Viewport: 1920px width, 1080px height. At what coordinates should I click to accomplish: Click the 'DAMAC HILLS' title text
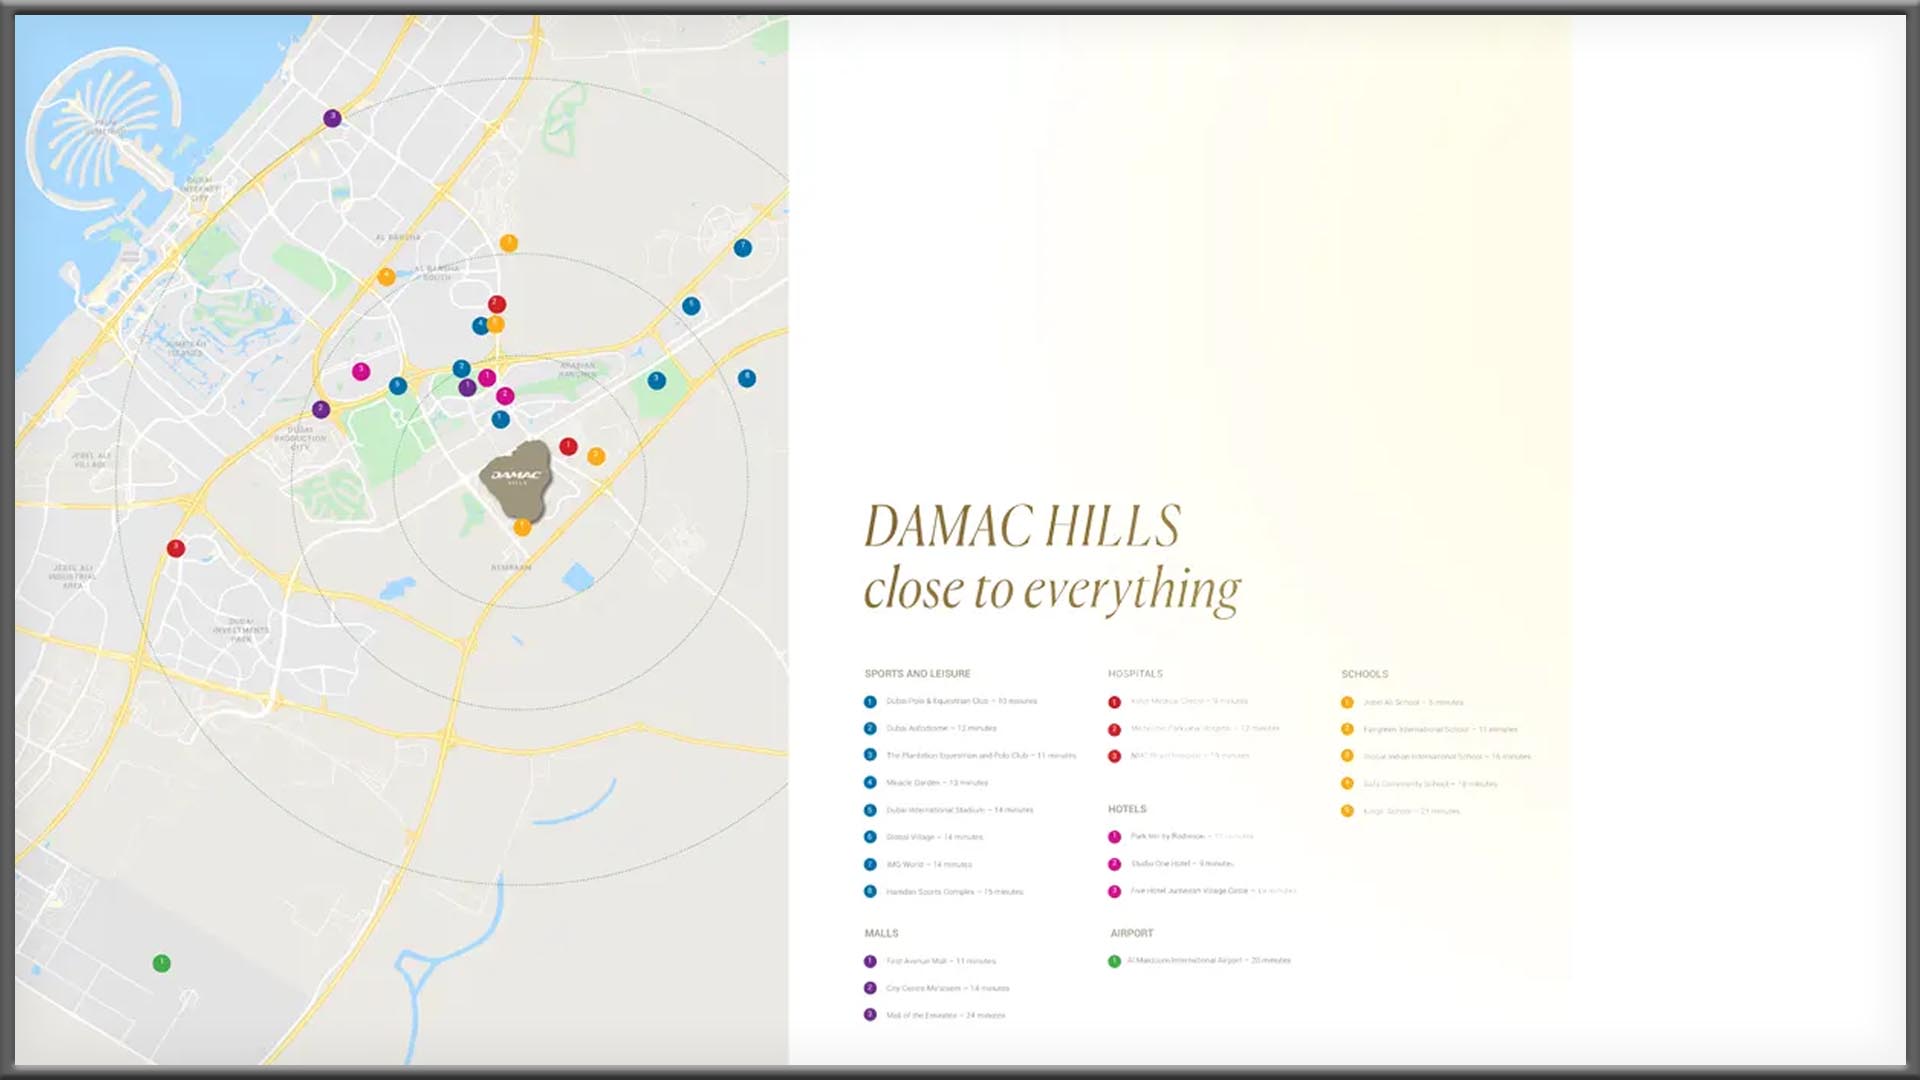point(1022,526)
